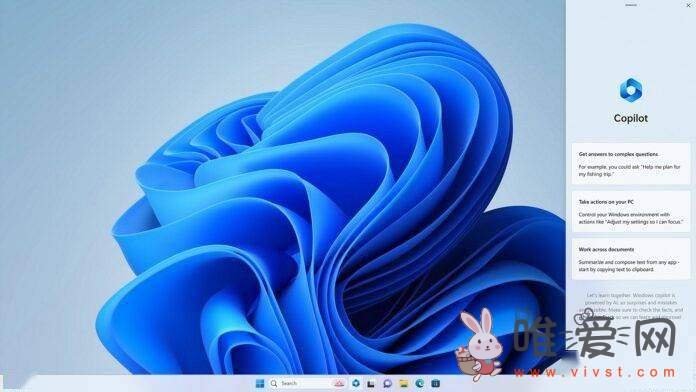Open Microsoft Store from the taskbar
The image size is (696, 392).
(435, 383)
